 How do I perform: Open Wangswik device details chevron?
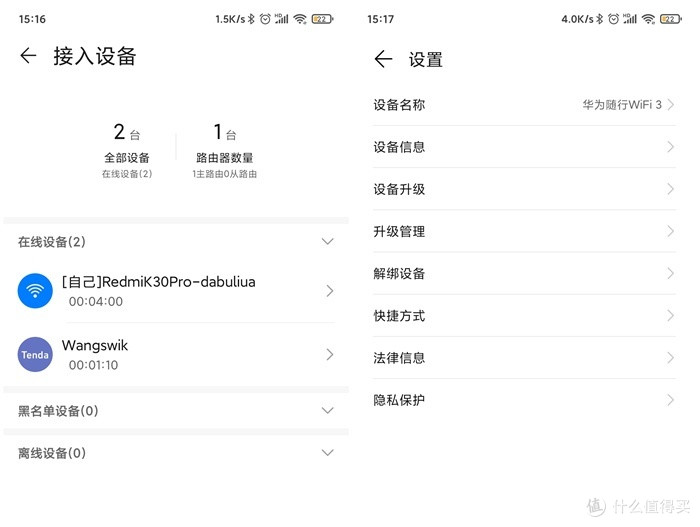point(329,354)
